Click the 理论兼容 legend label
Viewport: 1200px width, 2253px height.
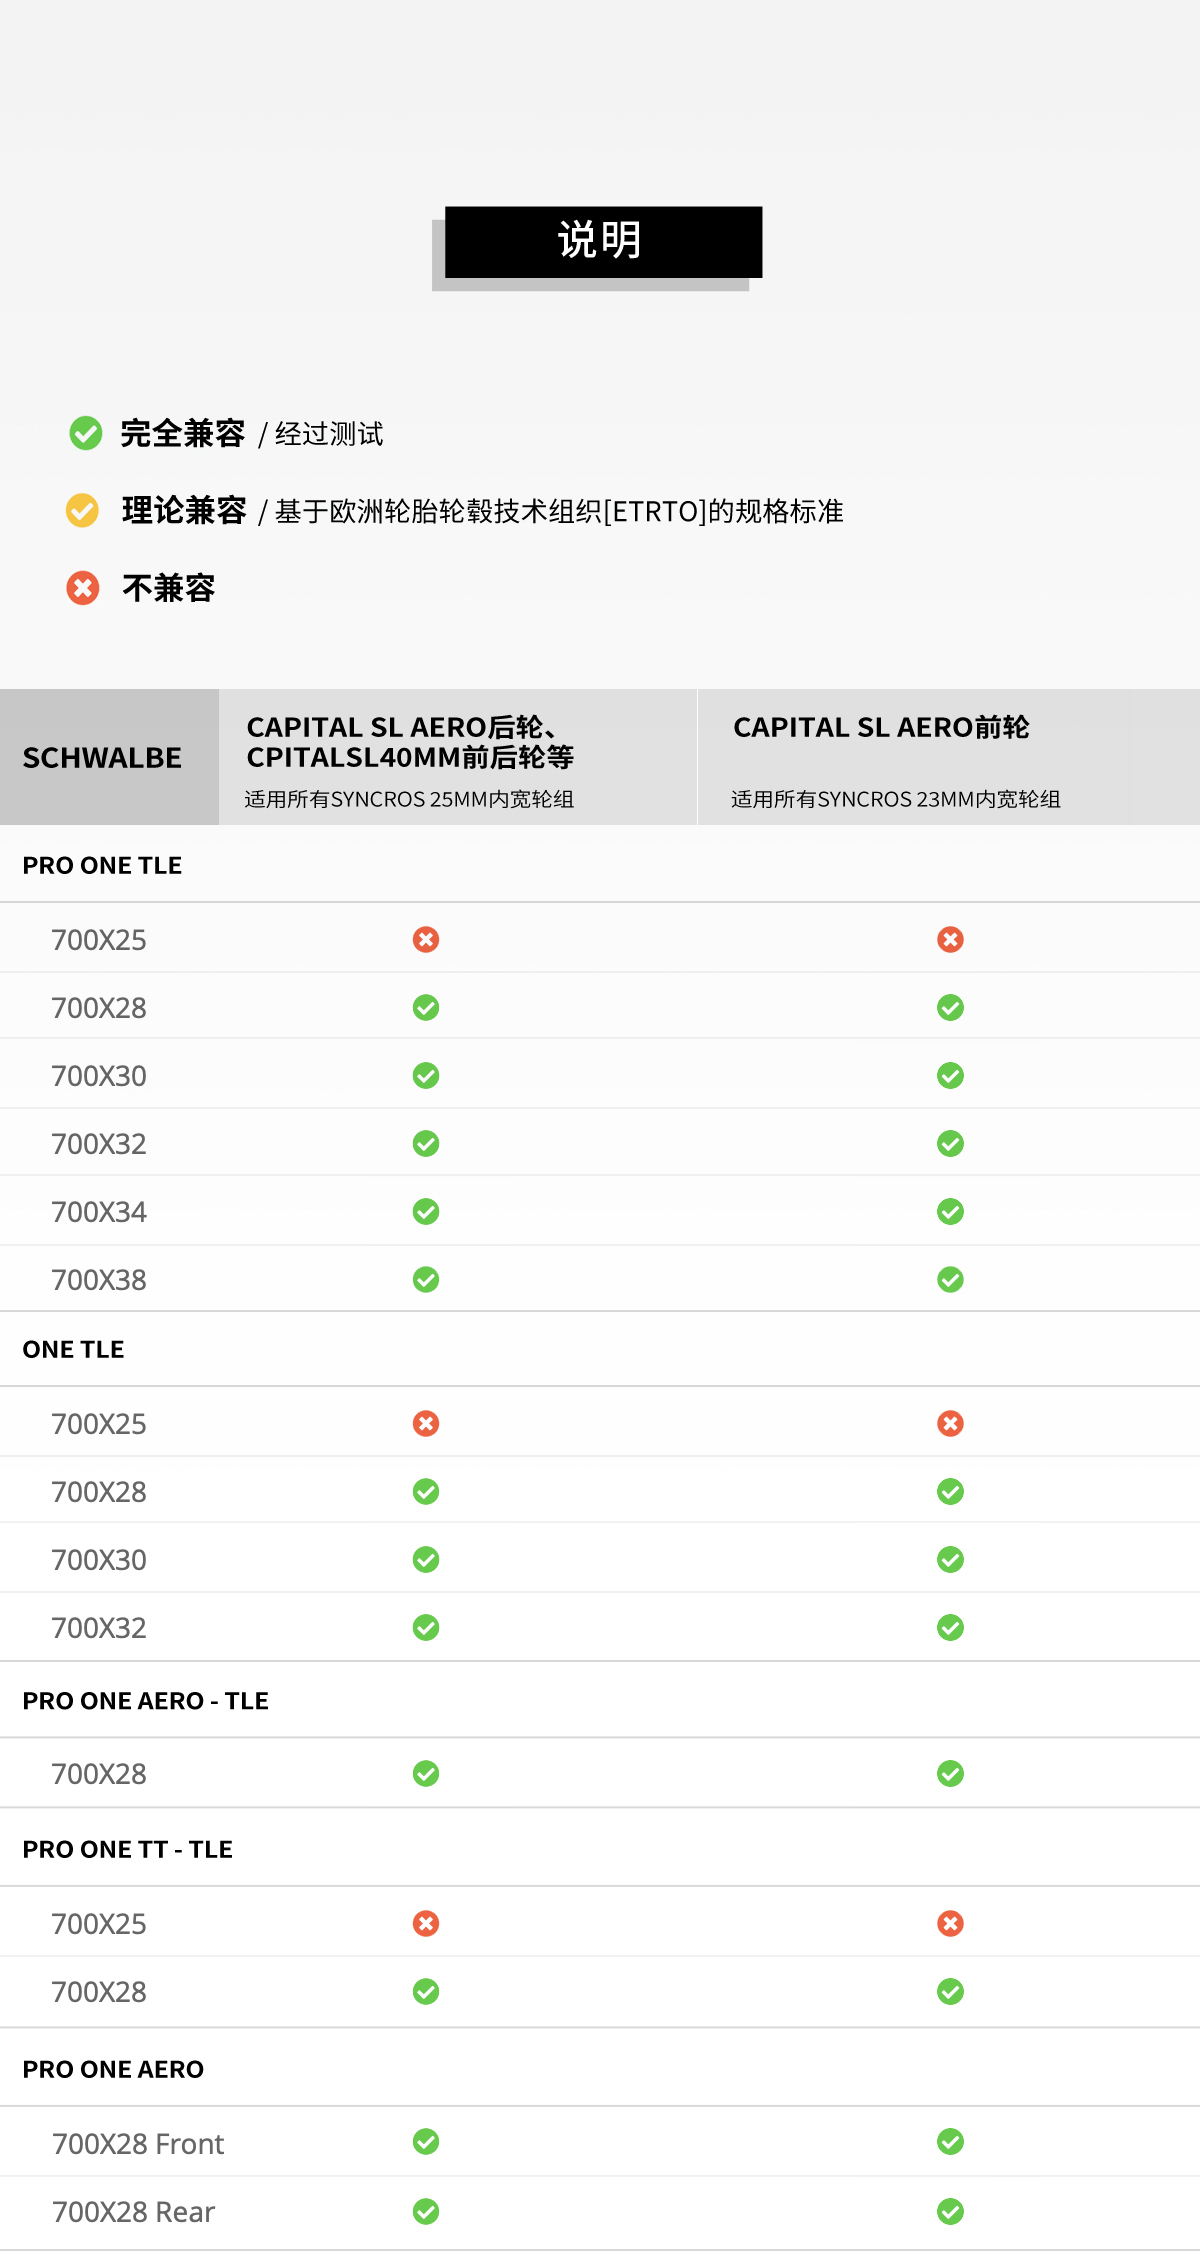184,510
